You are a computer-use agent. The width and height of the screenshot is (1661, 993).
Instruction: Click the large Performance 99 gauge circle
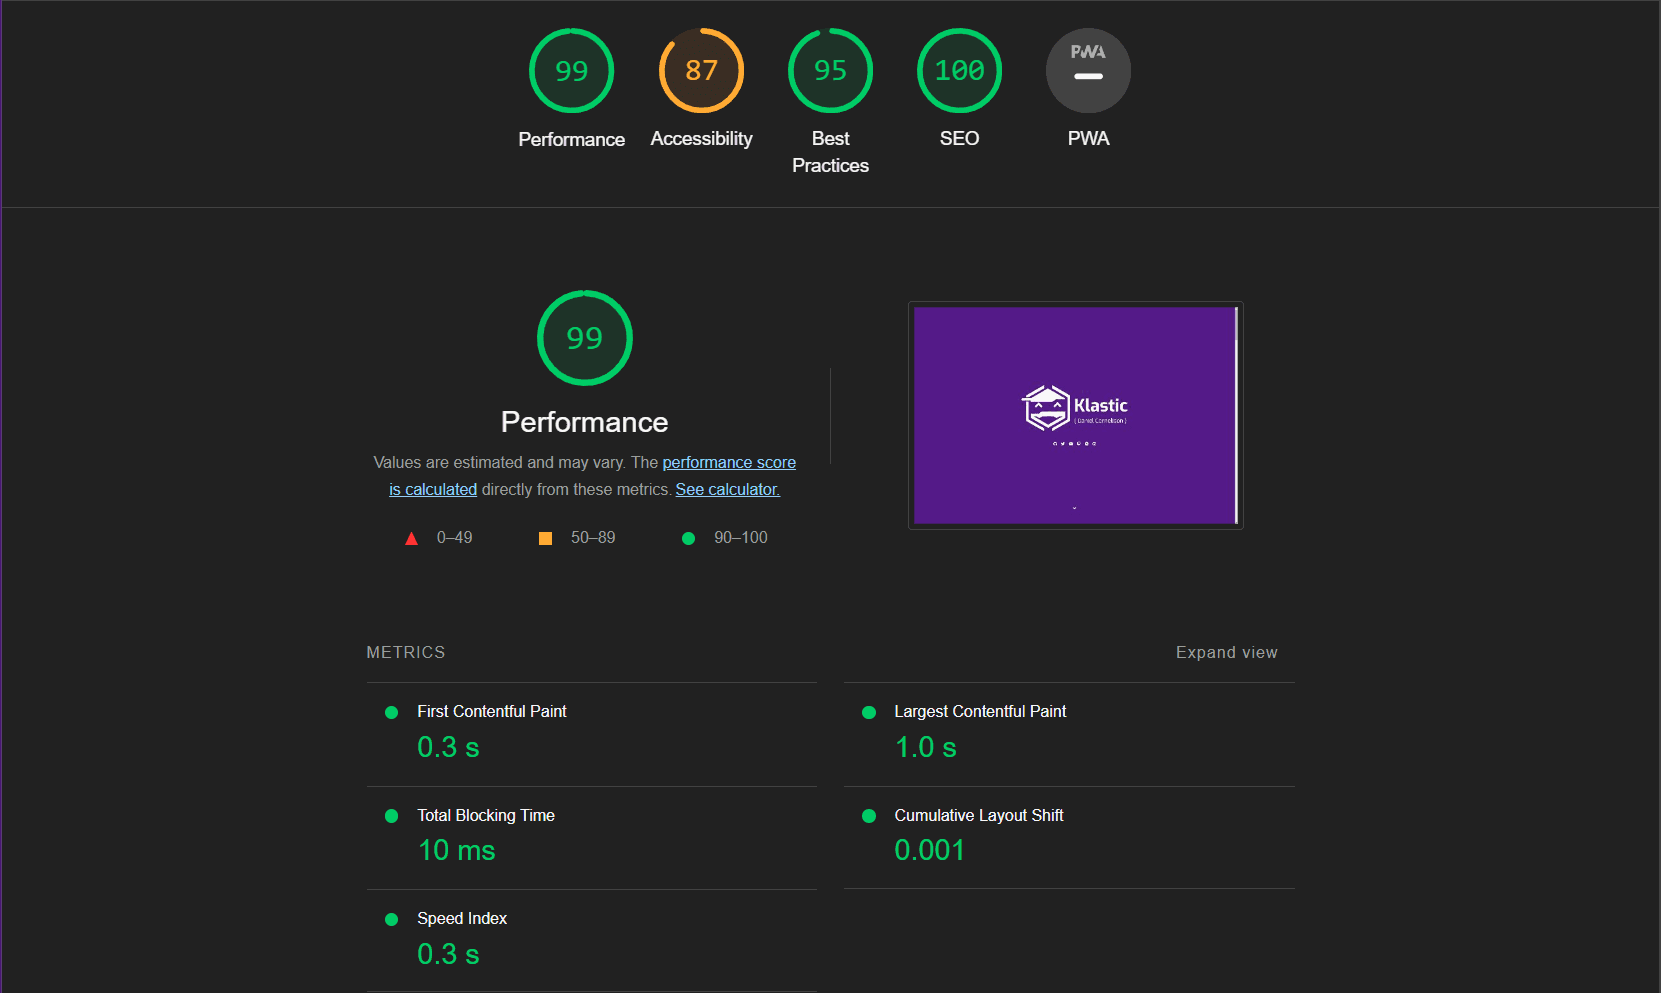[584, 338]
